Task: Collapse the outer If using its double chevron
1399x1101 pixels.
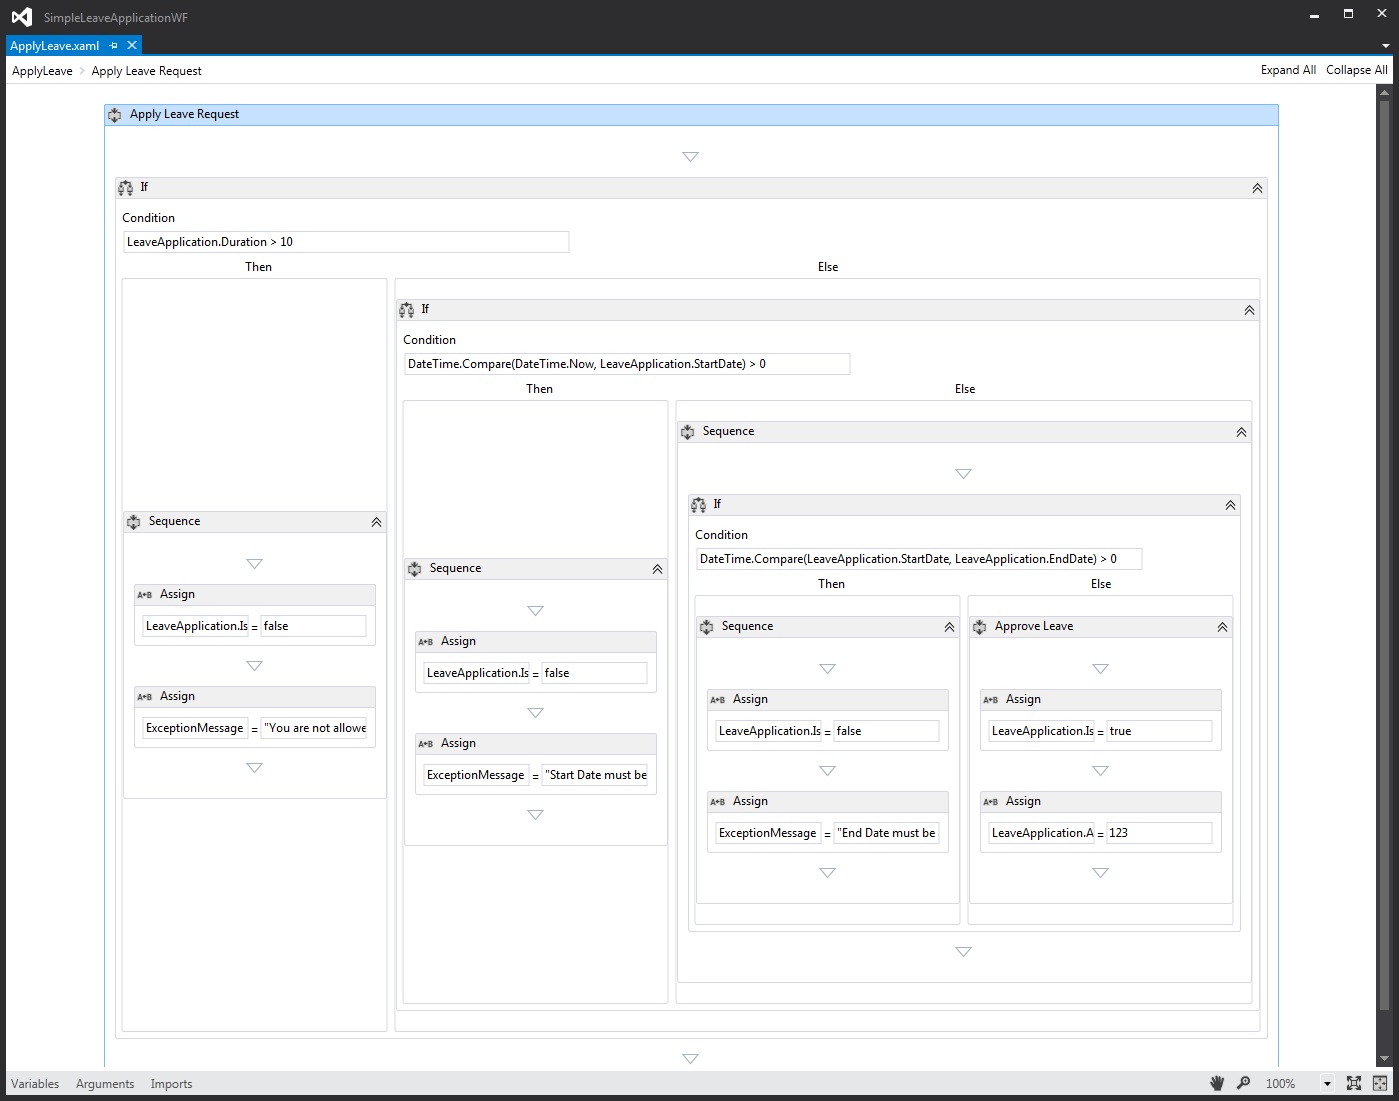Action: (1256, 187)
